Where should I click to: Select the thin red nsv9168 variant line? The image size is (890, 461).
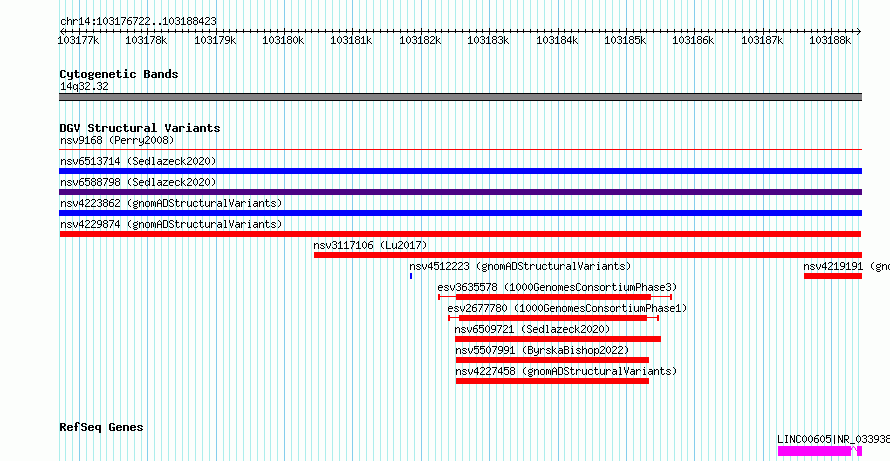pos(461,150)
